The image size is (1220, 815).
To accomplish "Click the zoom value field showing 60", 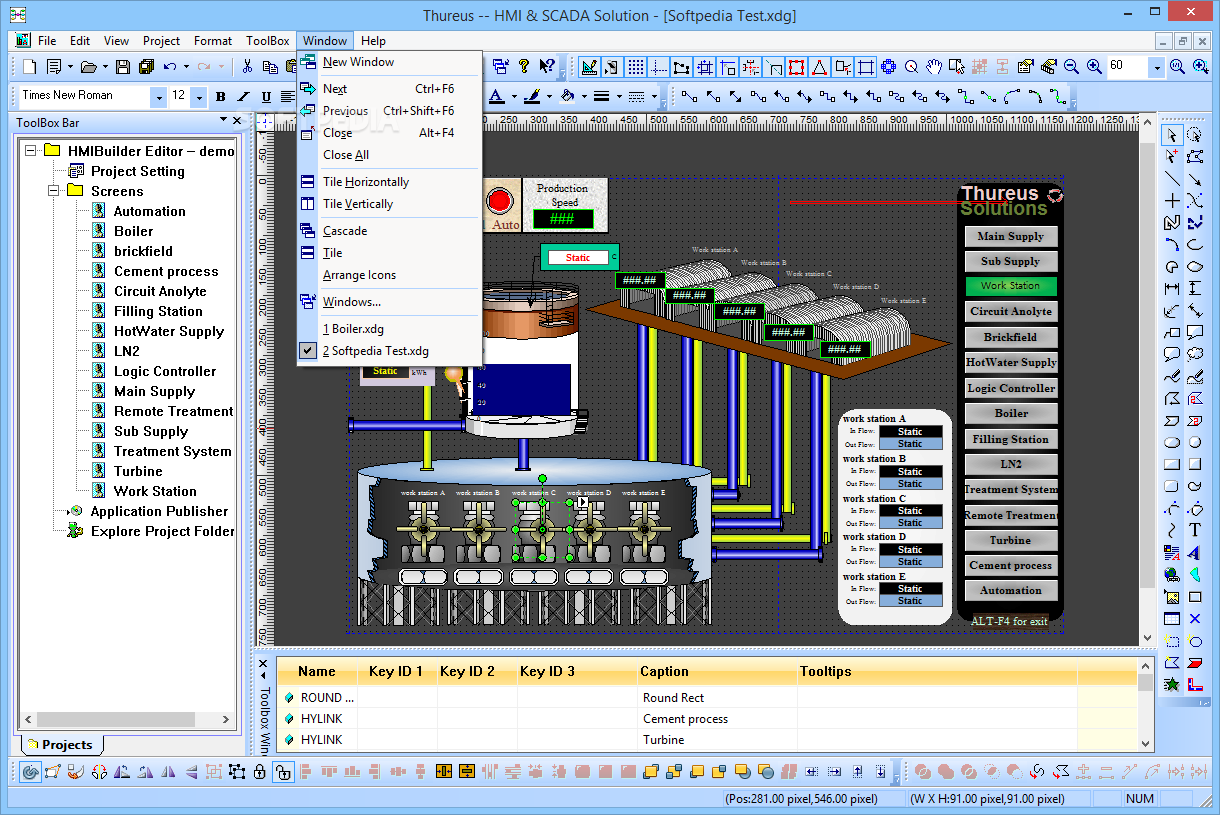I will coord(1127,67).
